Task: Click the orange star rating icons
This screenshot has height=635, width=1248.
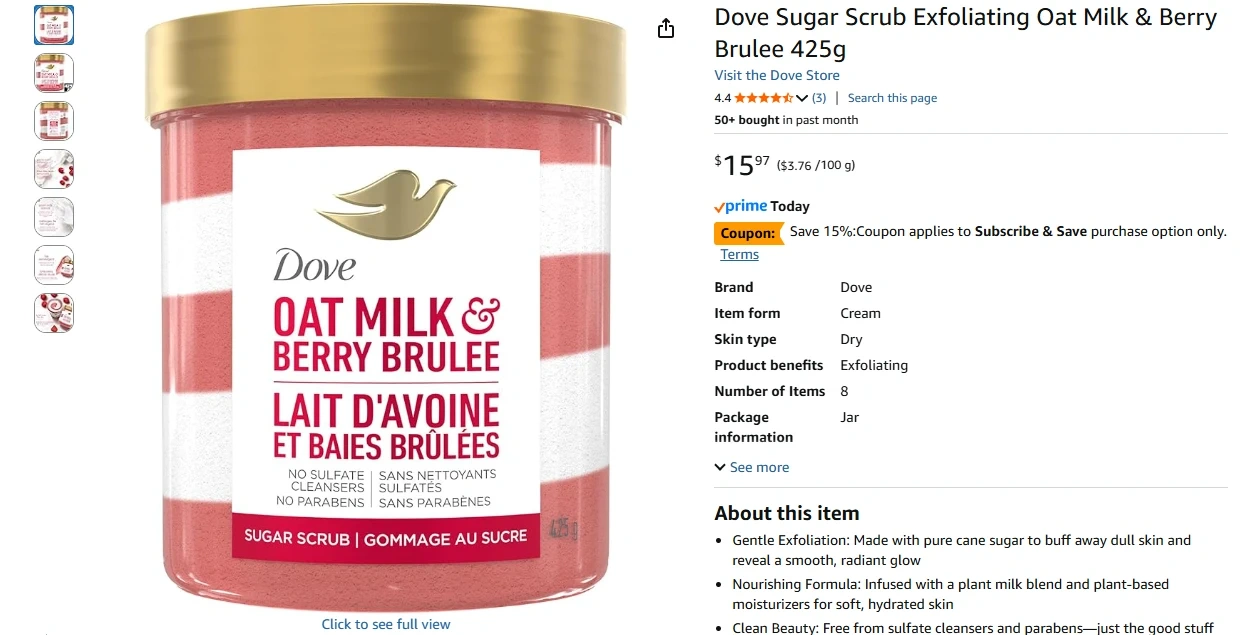Action: pos(764,98)
